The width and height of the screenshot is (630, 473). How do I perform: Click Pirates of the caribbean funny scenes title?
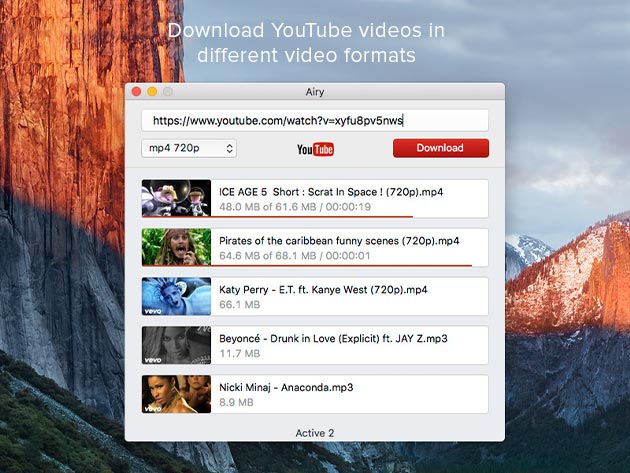[339, 241]
